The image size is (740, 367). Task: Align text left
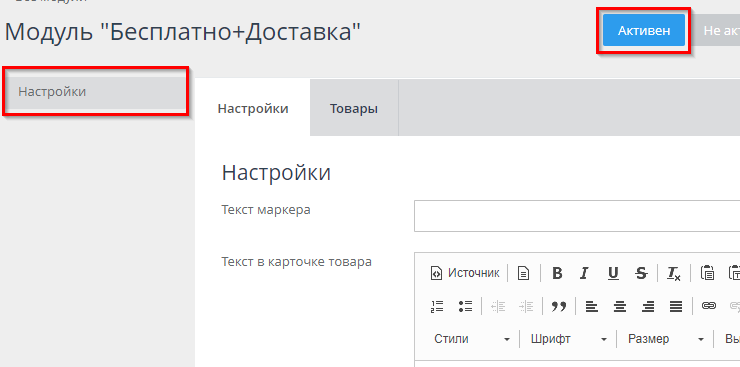[x=592, y=306]
